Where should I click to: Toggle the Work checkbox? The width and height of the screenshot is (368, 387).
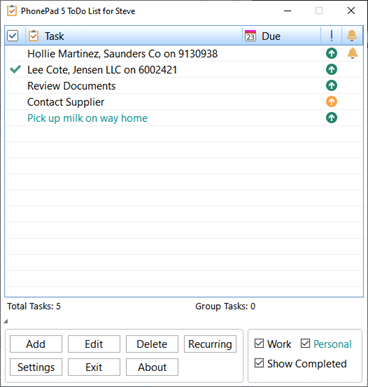click(x=259, y=343)
